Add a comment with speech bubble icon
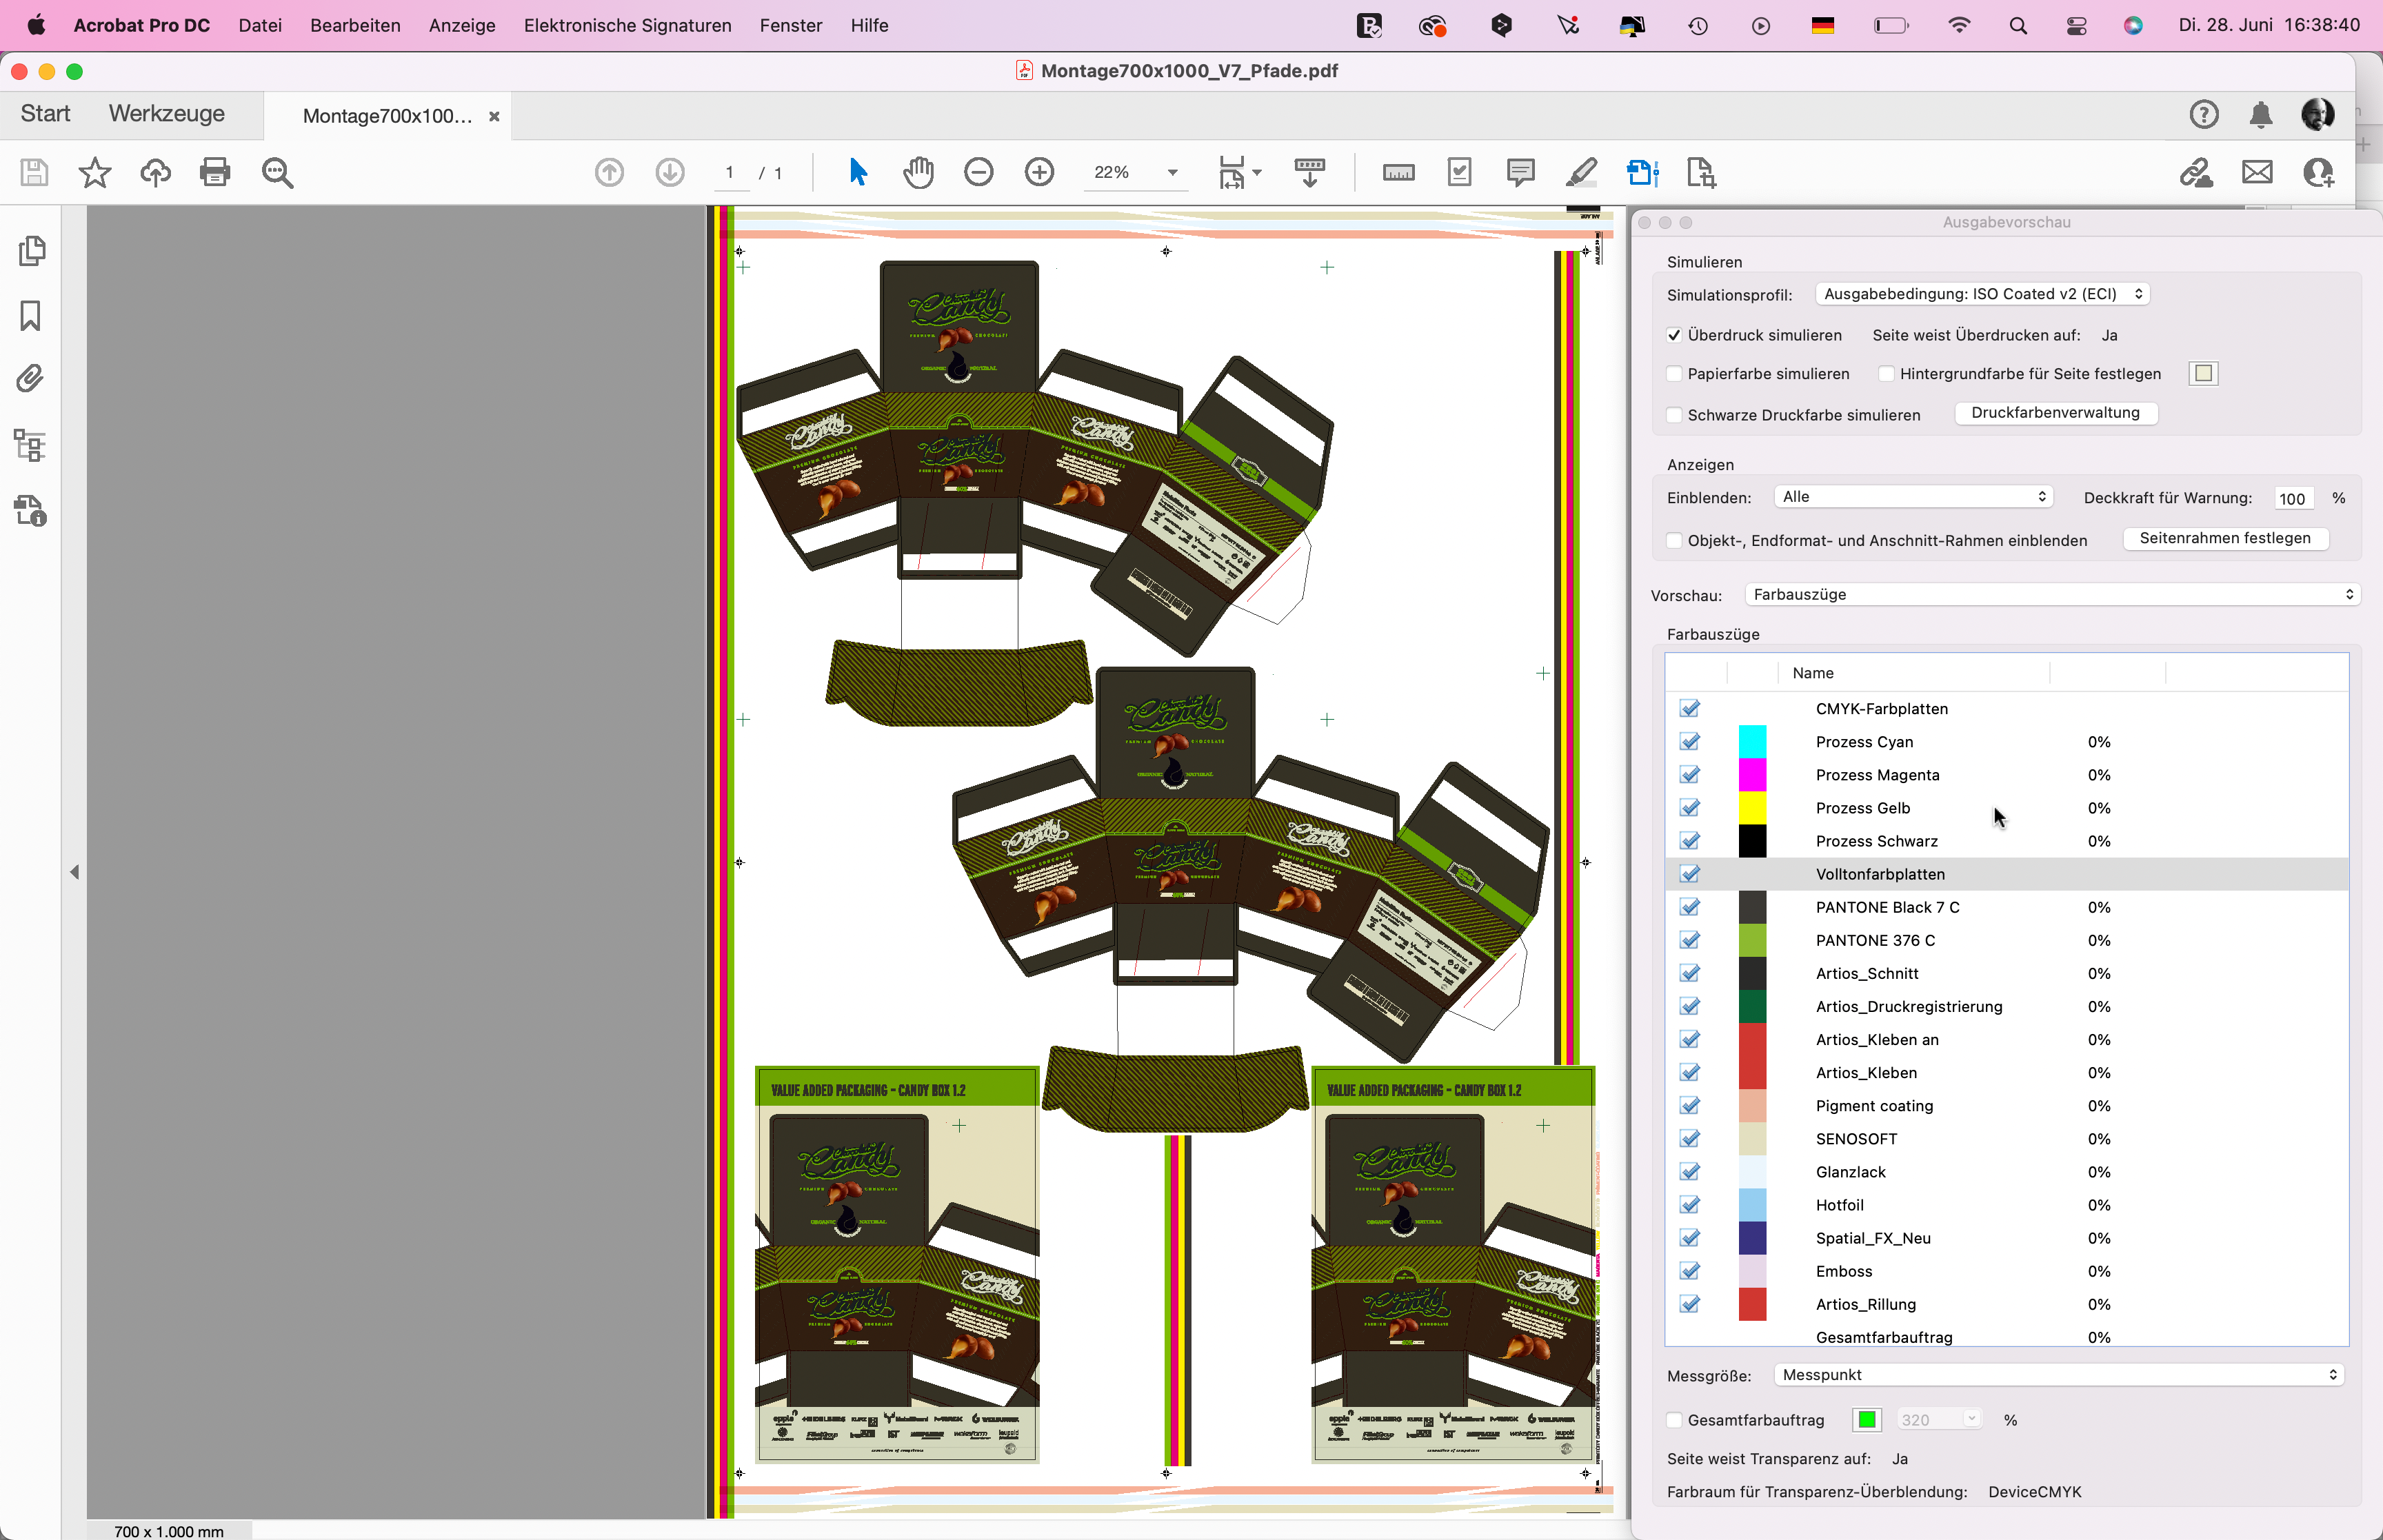This screenshot has height=1540, width=2383. tap(1520, 172)
